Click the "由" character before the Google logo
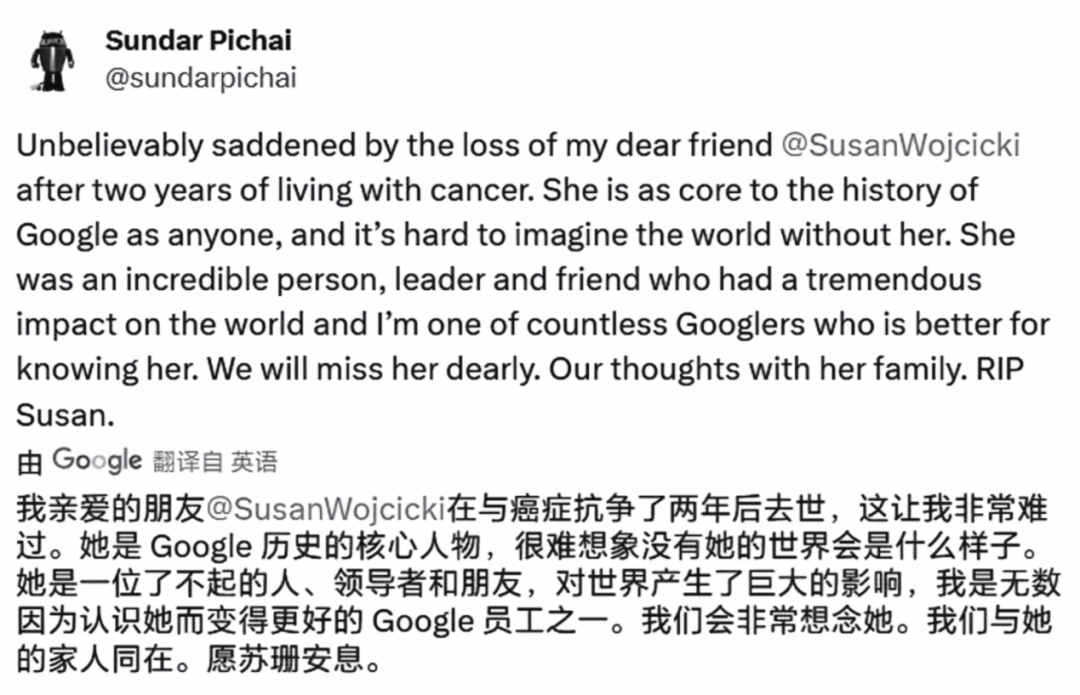This screenshot has height=695, width=1080. [x=30, y=461]
